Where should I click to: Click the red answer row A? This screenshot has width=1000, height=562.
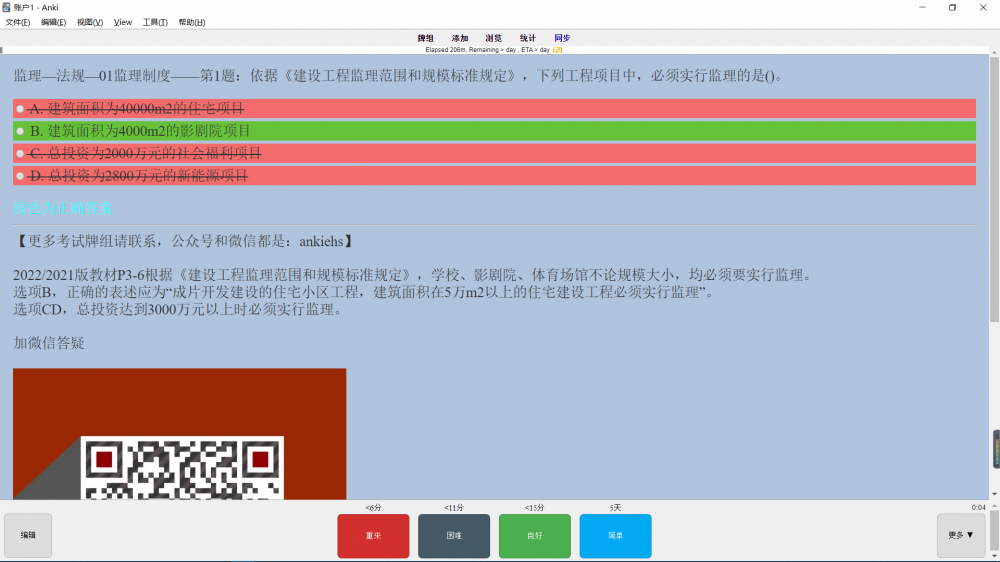[494, 108]
